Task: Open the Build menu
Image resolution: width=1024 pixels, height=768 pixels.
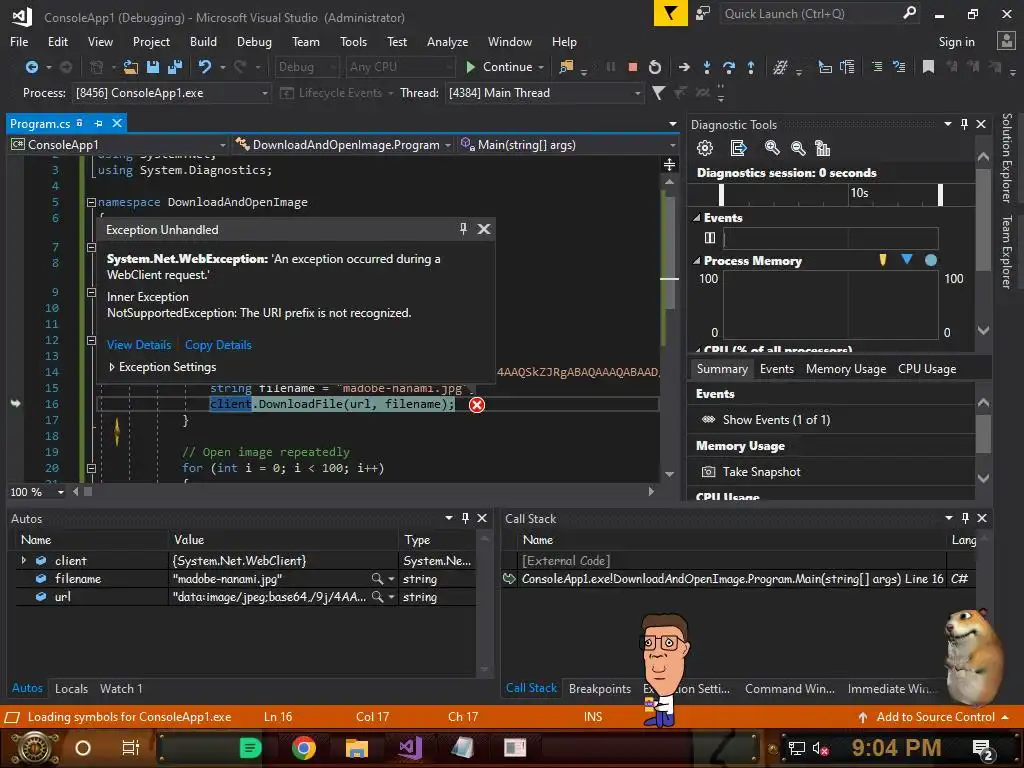Action: click(x=203, y=42)
